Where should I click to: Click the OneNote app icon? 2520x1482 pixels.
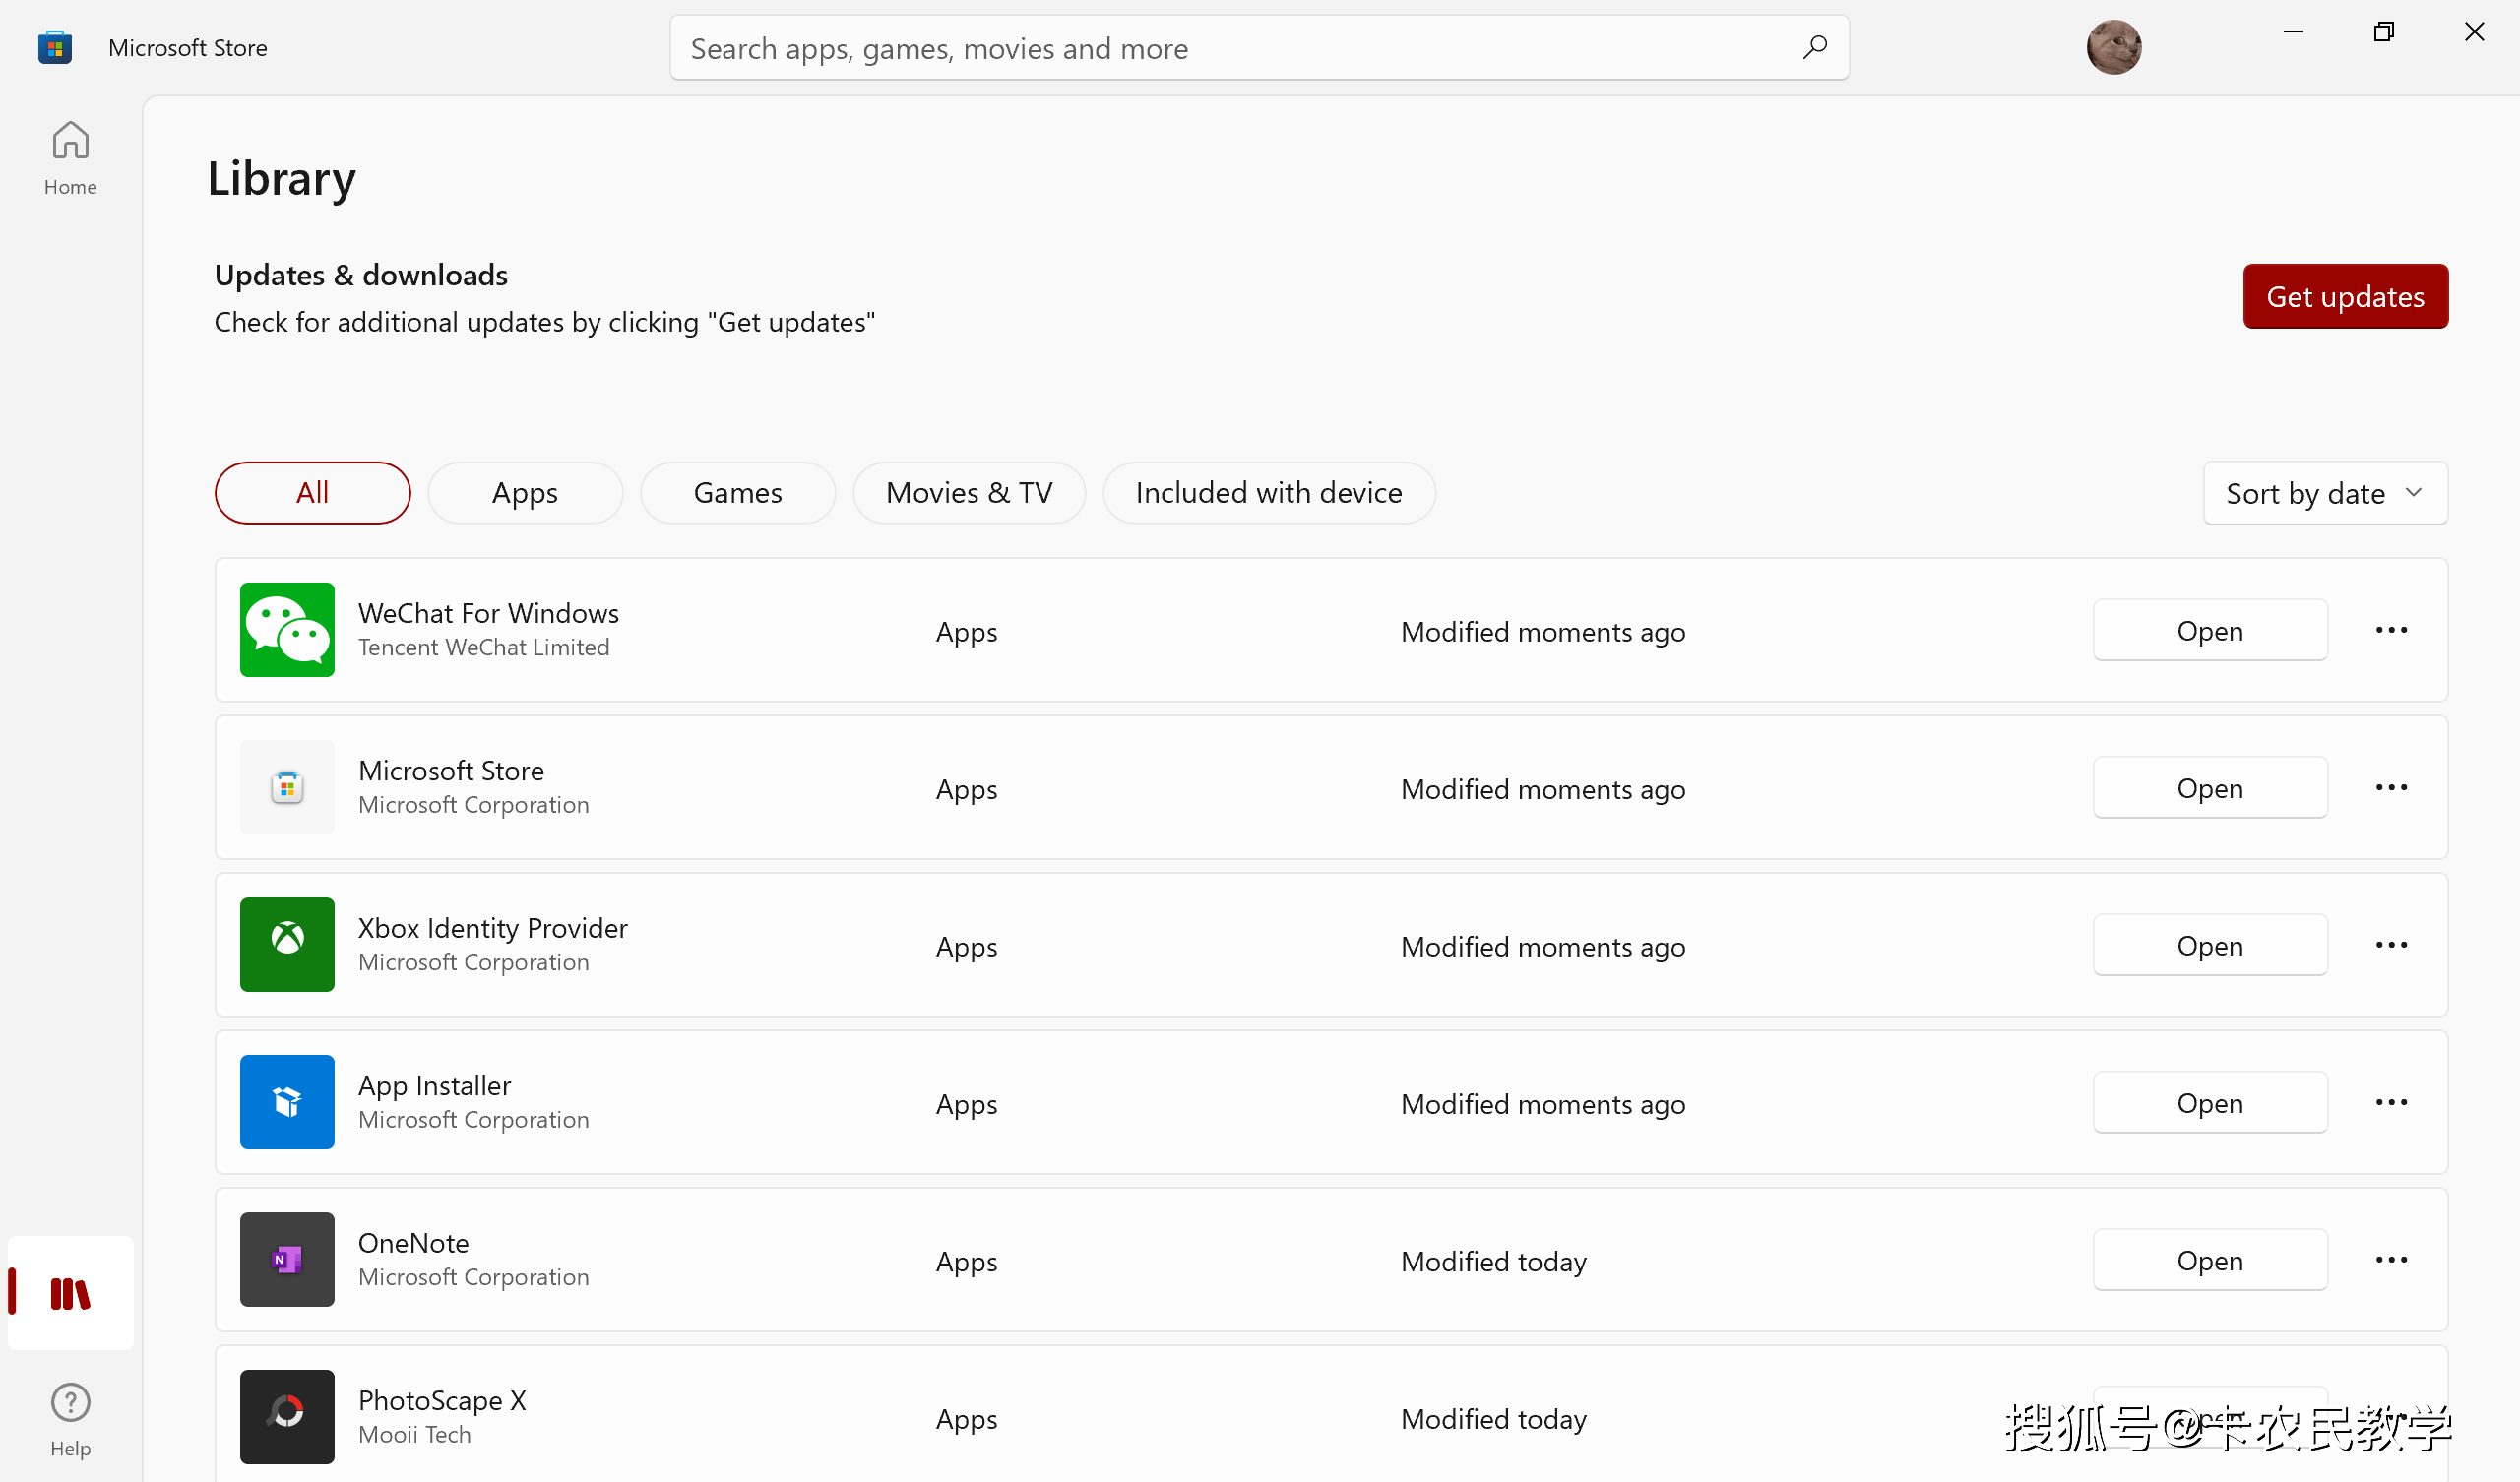[x=287, y=1260]
